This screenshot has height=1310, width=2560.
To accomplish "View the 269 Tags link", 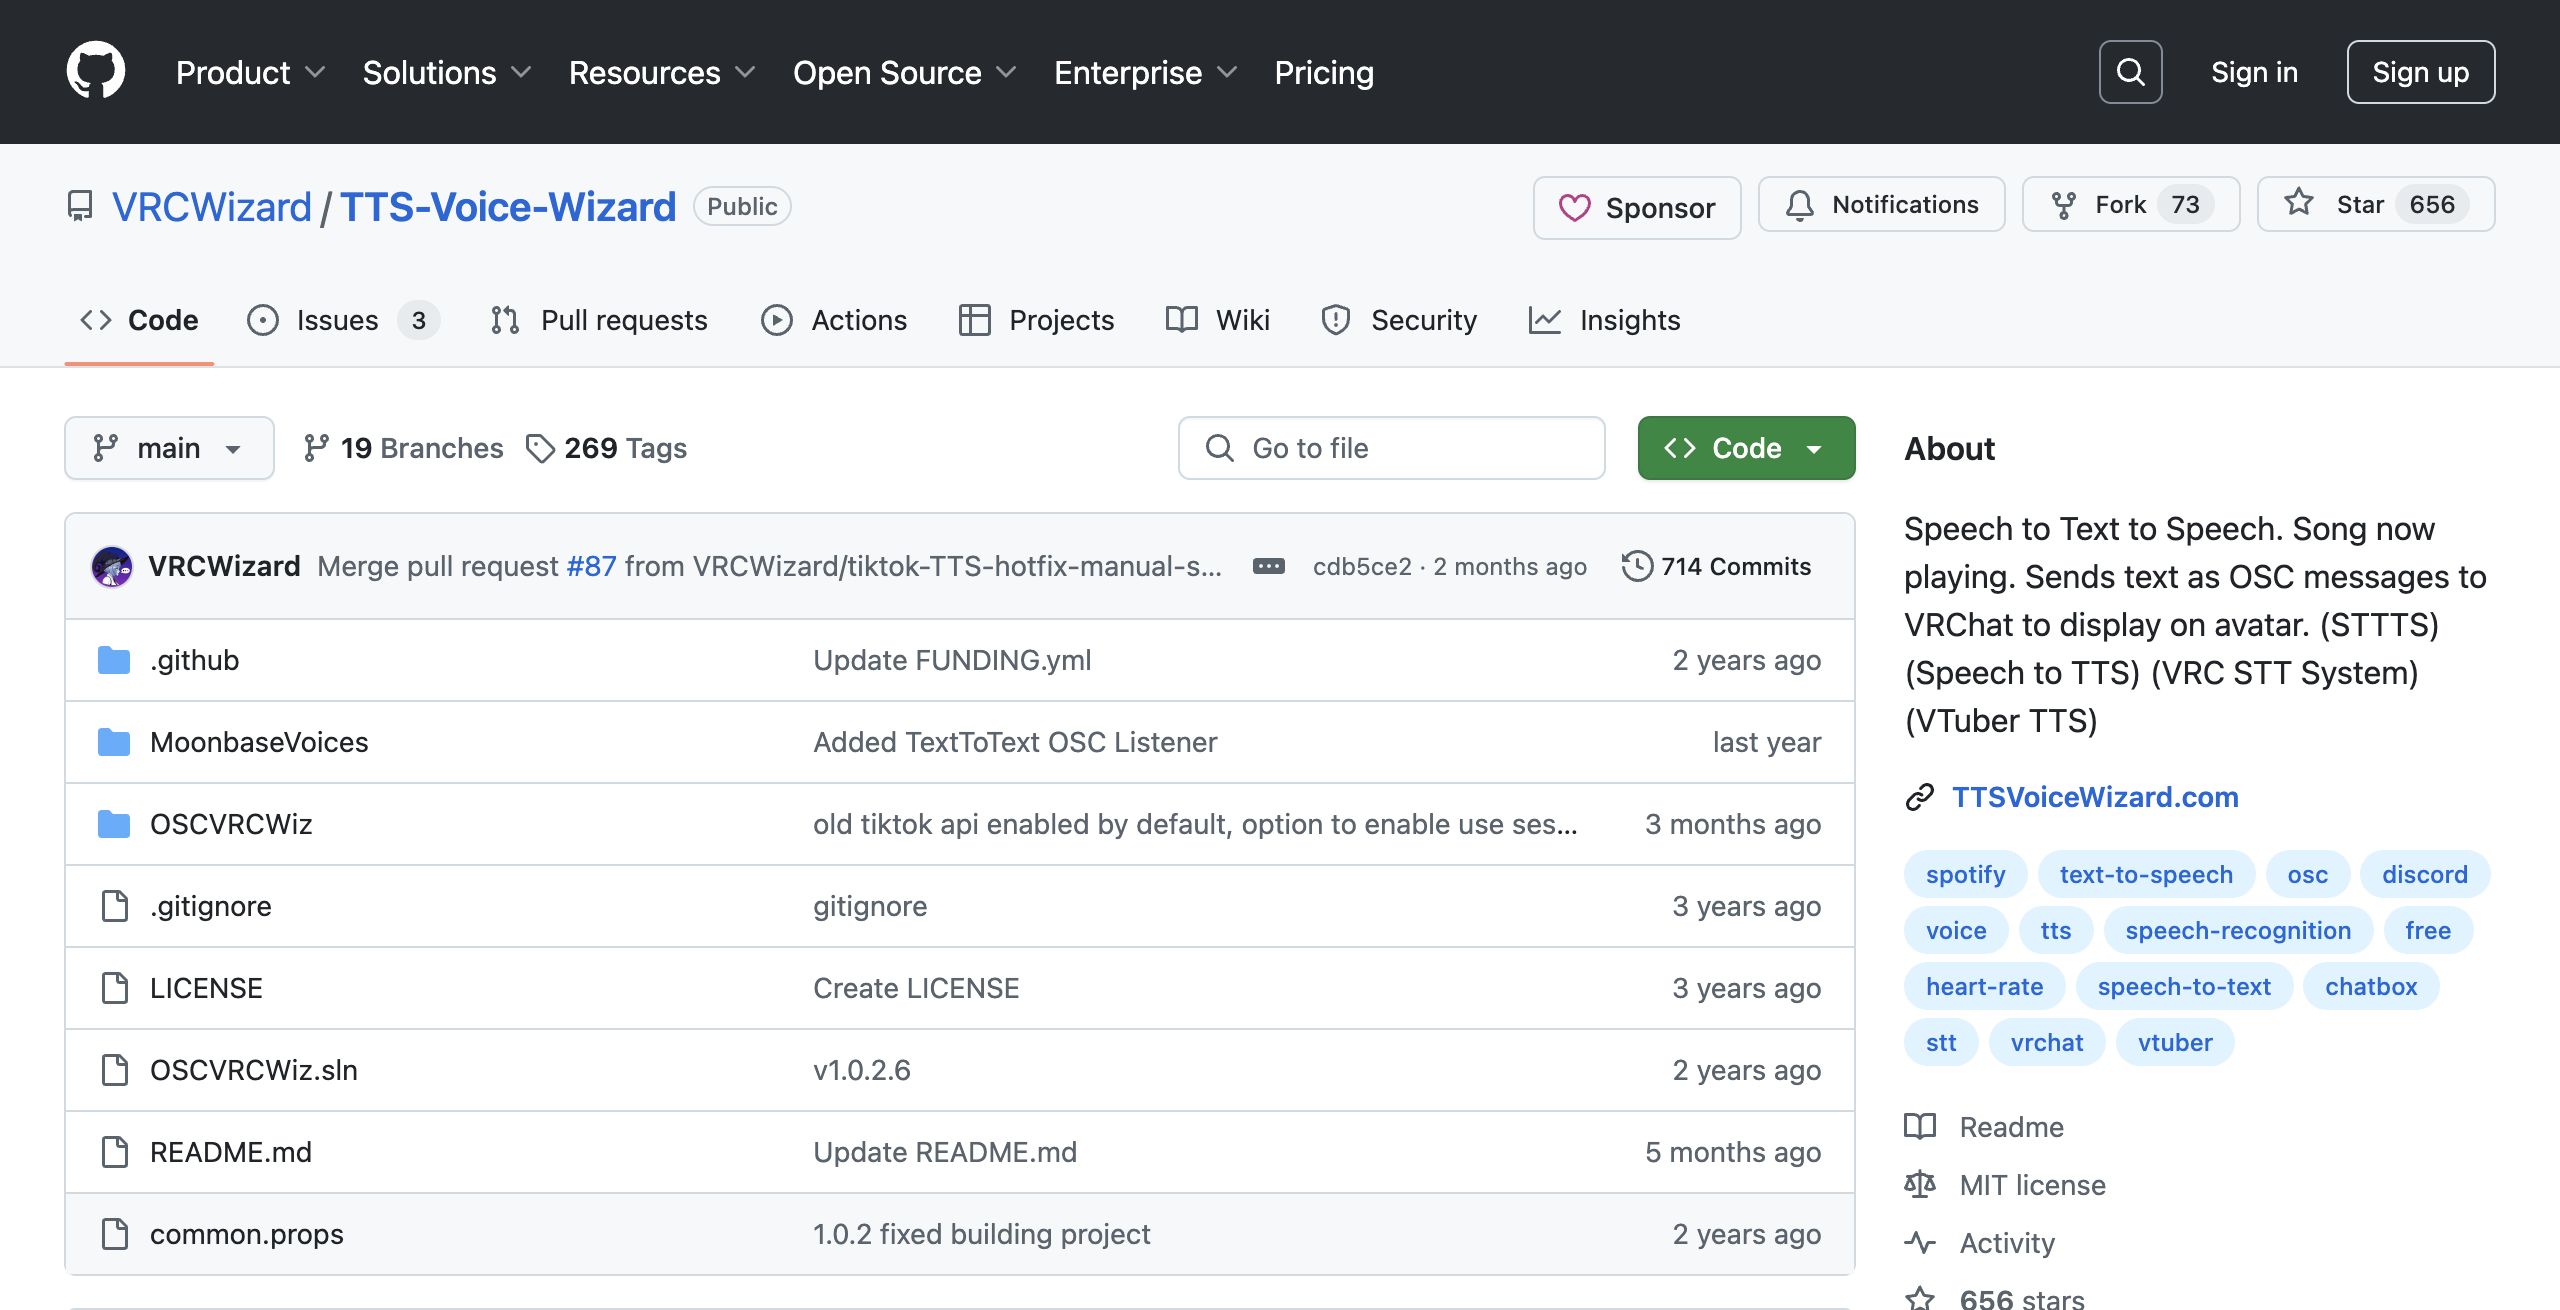I will coord(606,448).
